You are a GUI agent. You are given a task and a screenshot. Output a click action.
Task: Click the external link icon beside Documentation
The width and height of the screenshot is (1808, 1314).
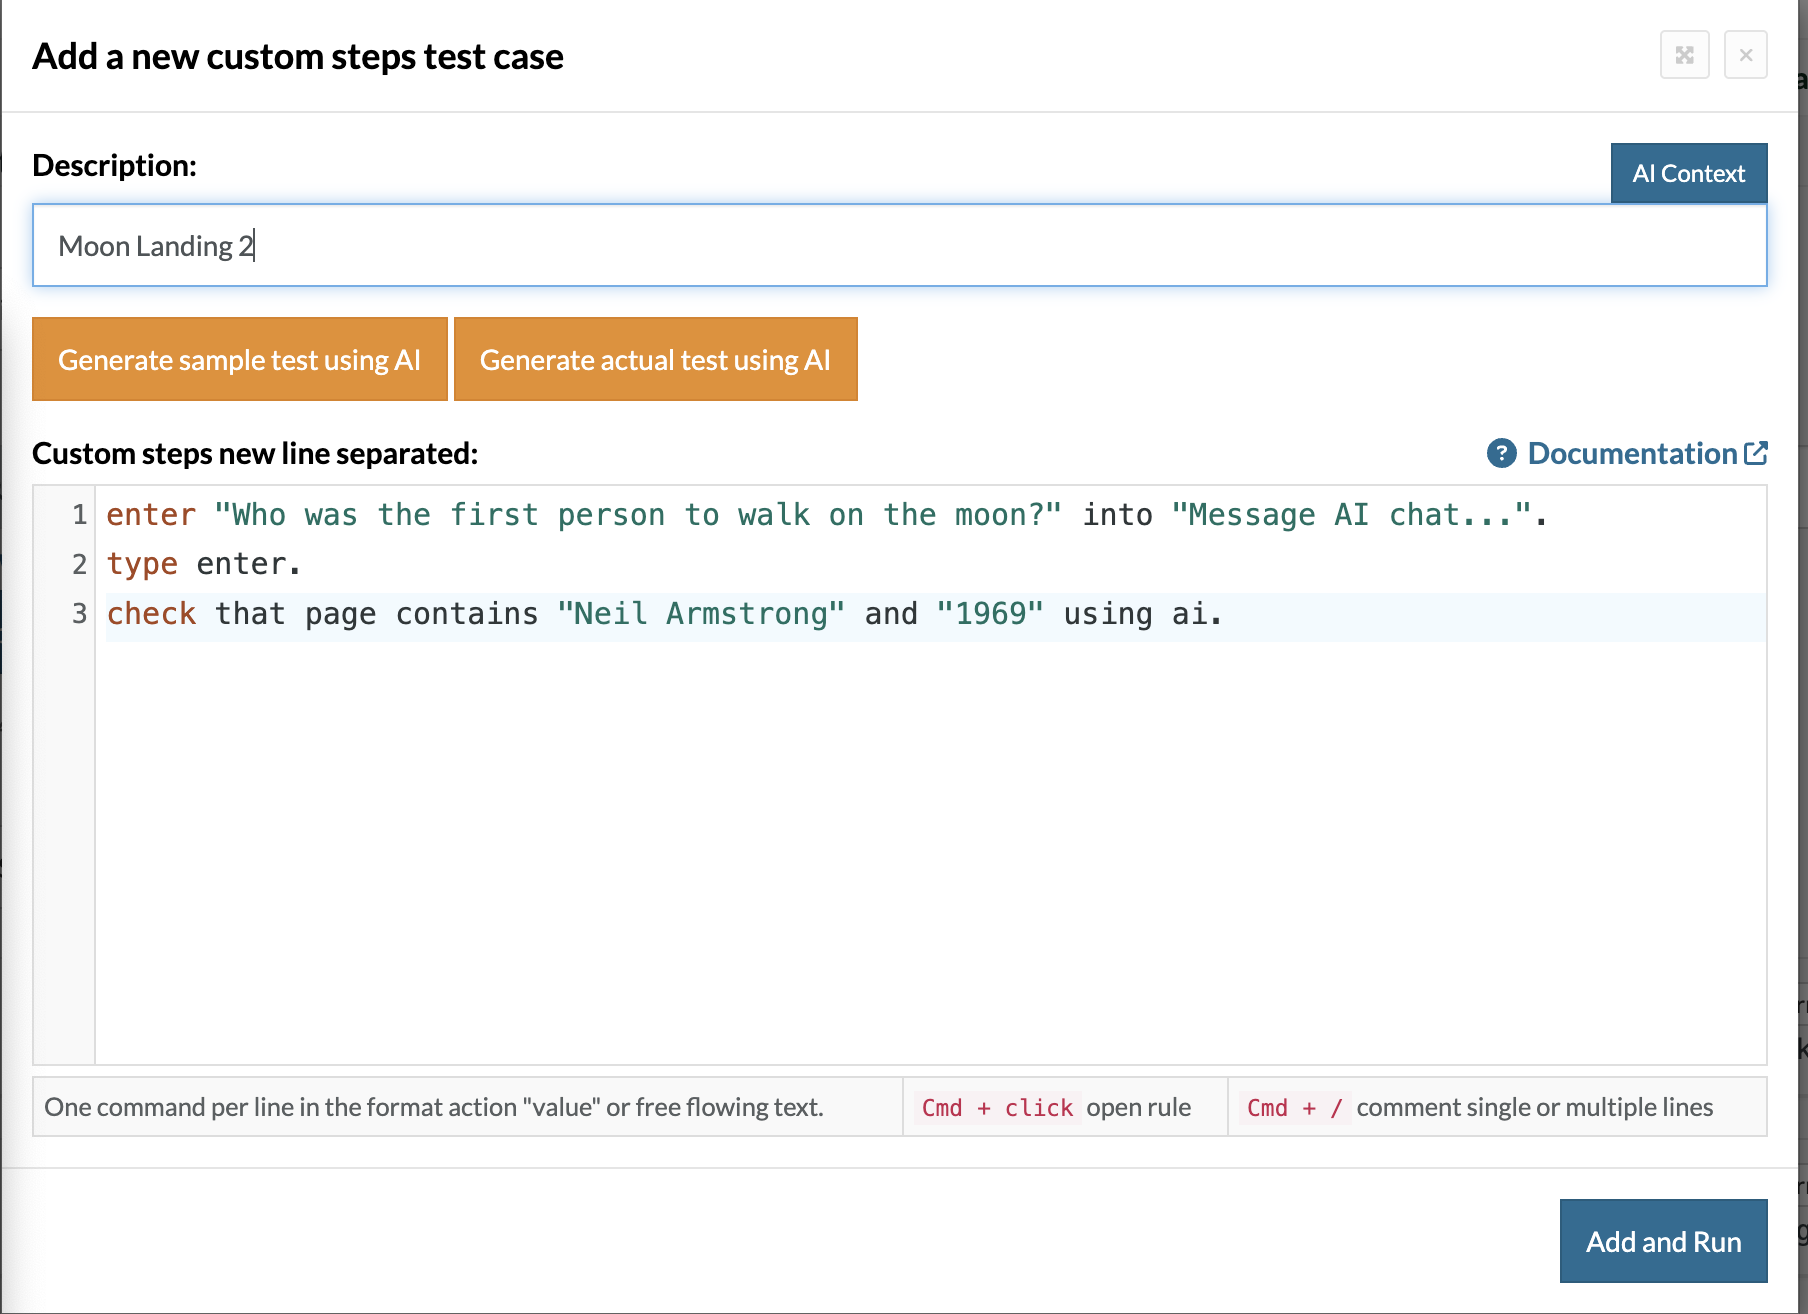(x=1756, y=454)
